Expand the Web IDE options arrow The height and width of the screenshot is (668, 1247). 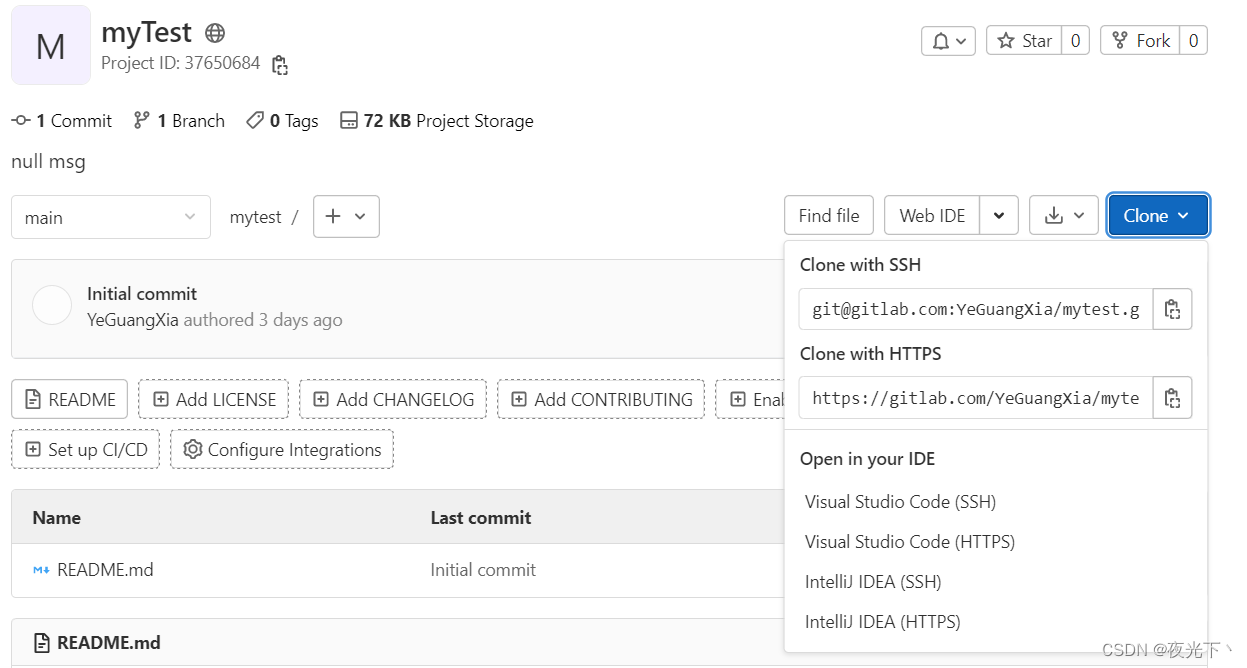pyautogui.click(x=999, y=215)
